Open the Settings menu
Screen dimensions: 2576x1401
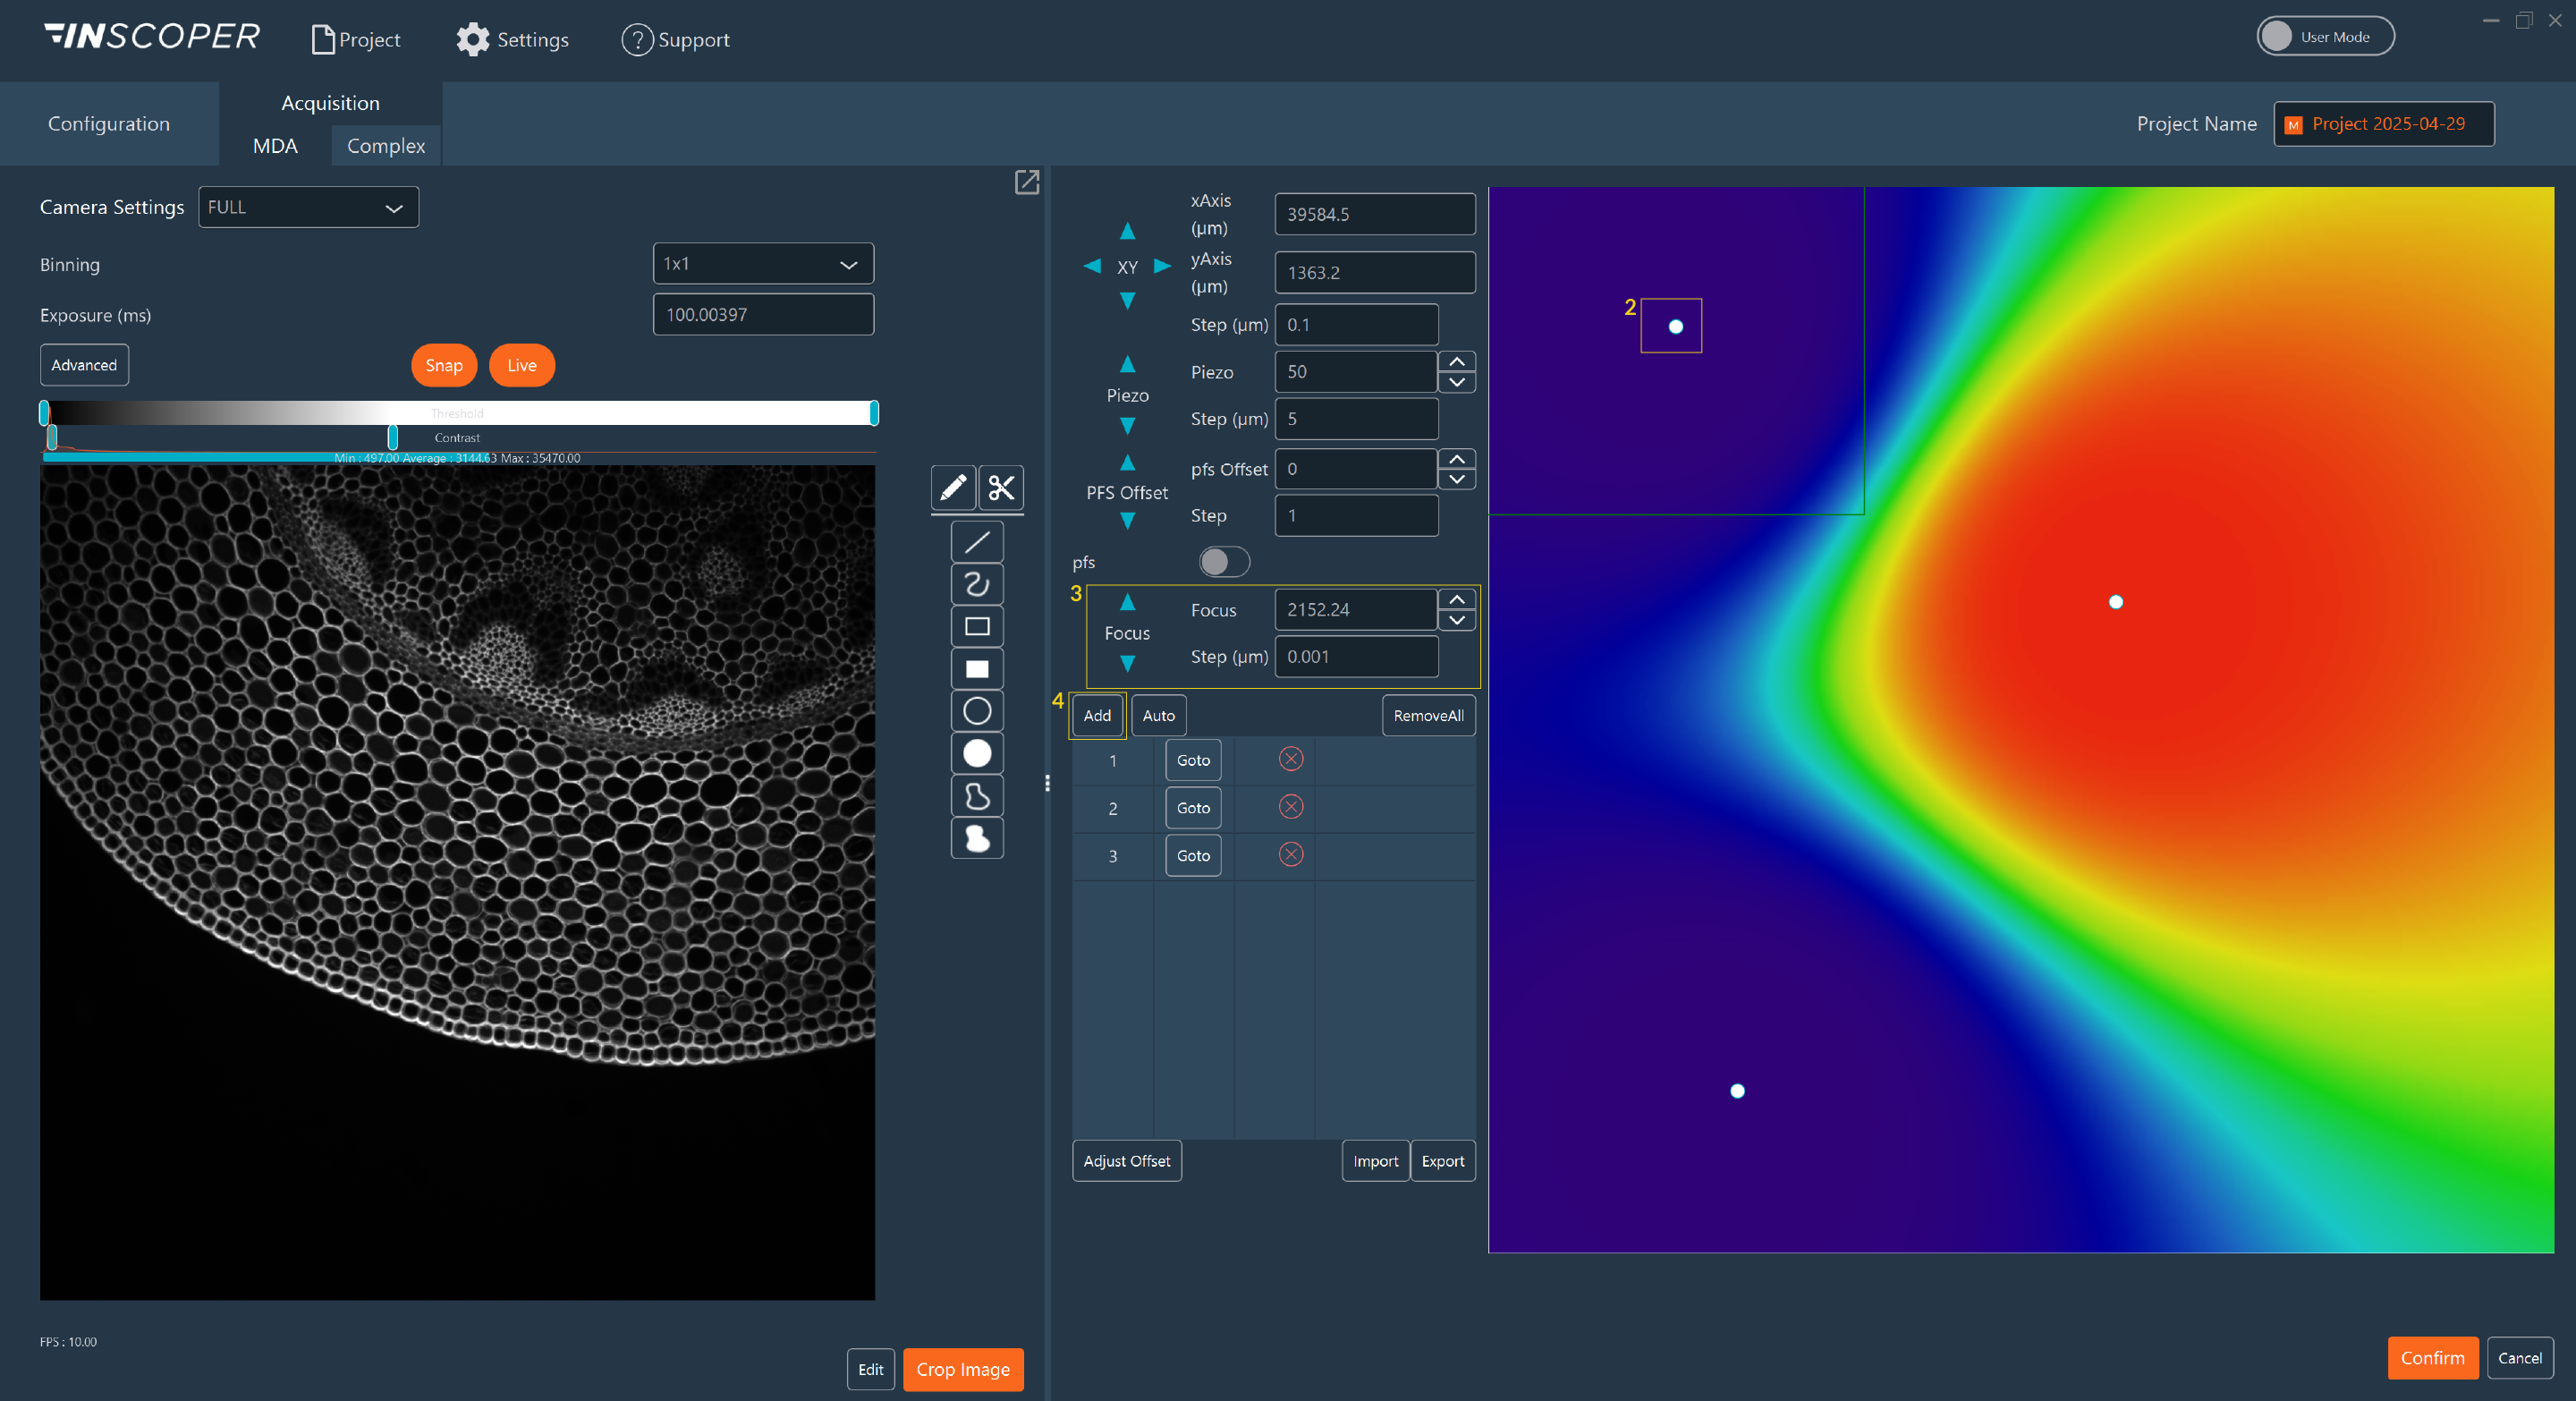click(512, 40)
